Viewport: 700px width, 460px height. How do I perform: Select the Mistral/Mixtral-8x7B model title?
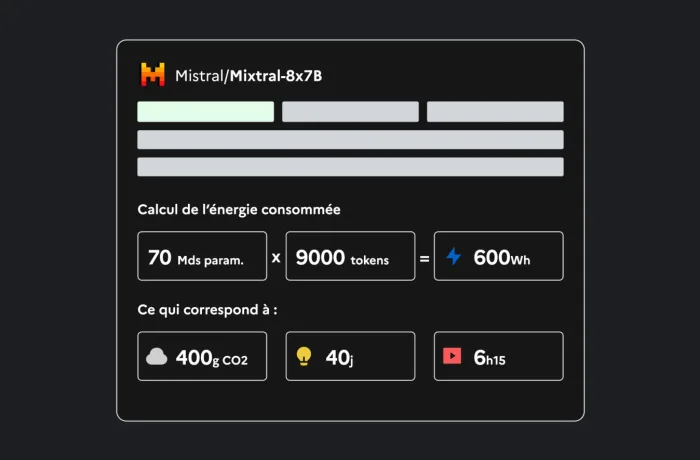pos(249,75)
